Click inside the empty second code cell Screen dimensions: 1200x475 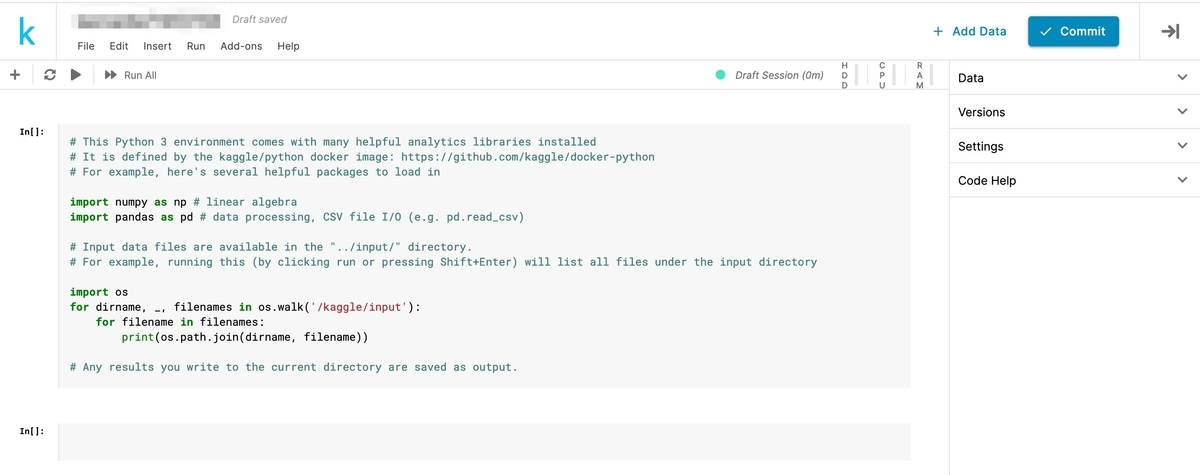[485, 441]
